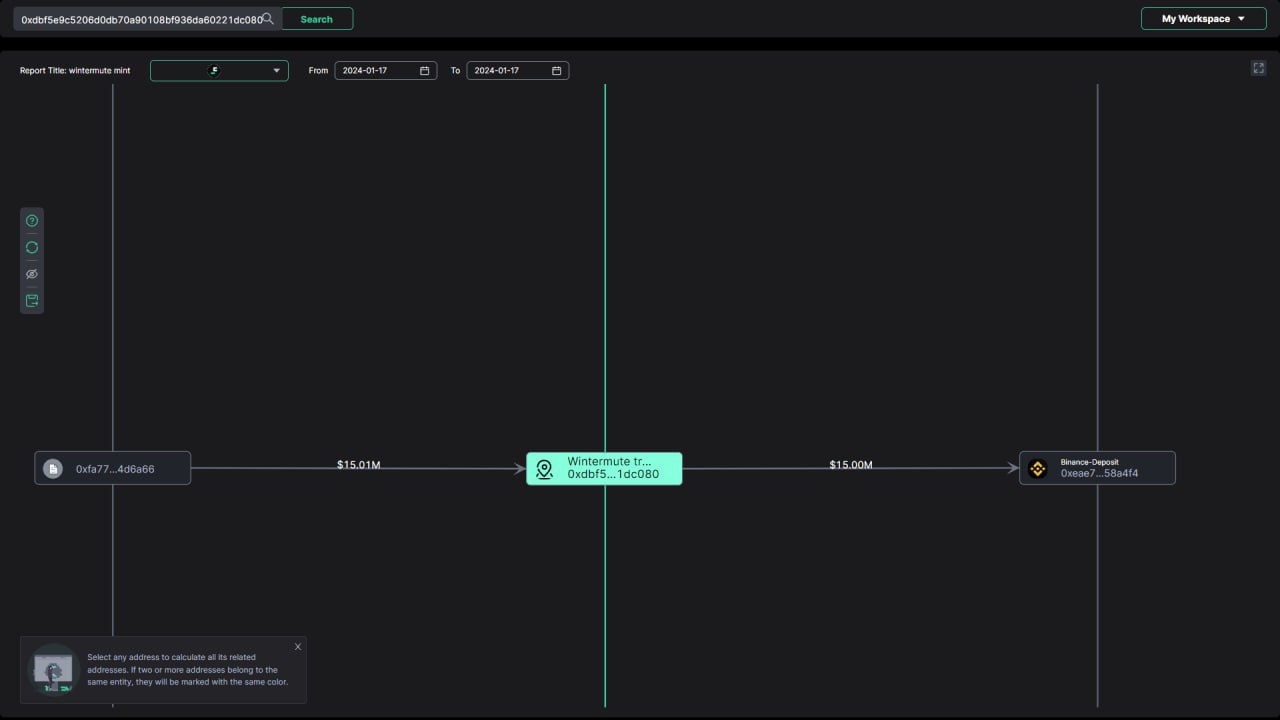The width and height of the screenshot is (1280, 720).
Task: Click the $15.00M transfer label
Action: coord(851,465)
